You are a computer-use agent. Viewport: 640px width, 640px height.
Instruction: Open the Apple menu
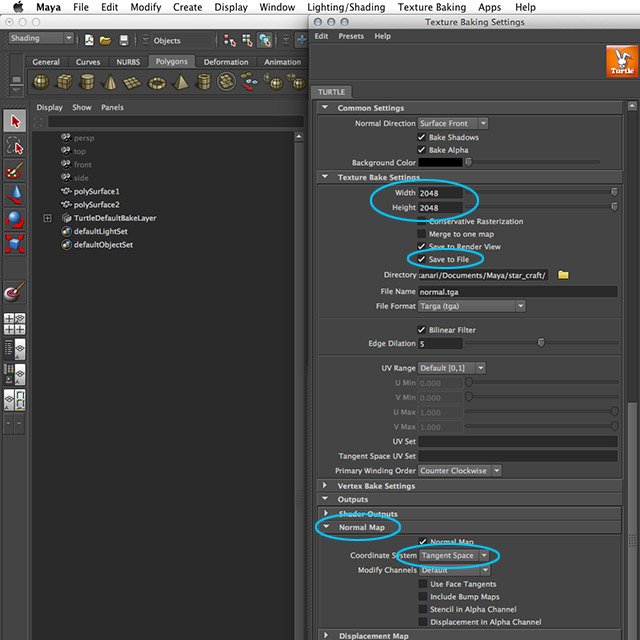tap(18, 7)
